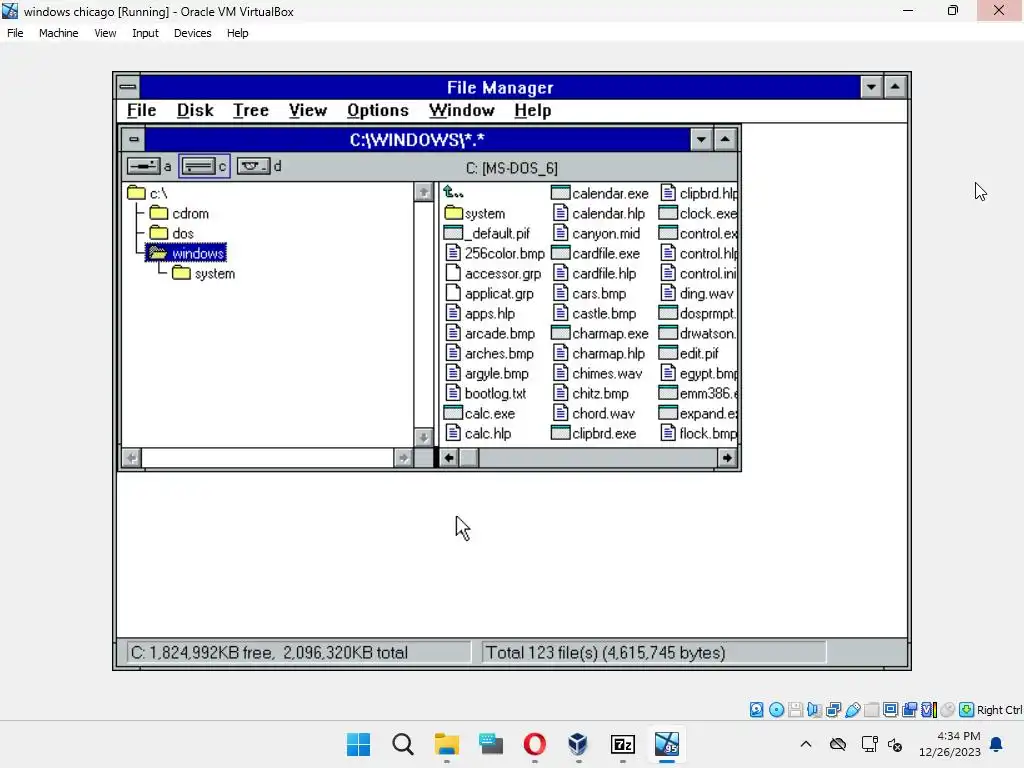Viewport: 1024px width, 768px height.
Task: Open the Disk menu
Action: point(195,110)
